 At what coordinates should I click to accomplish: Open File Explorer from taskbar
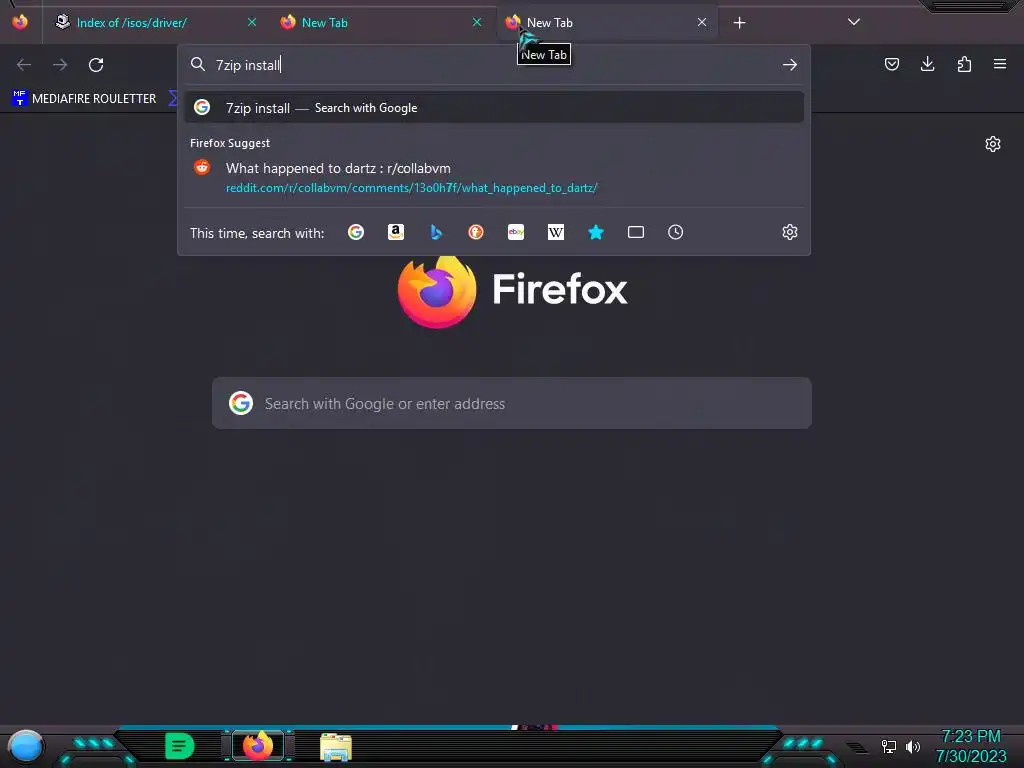coord(336,746)
